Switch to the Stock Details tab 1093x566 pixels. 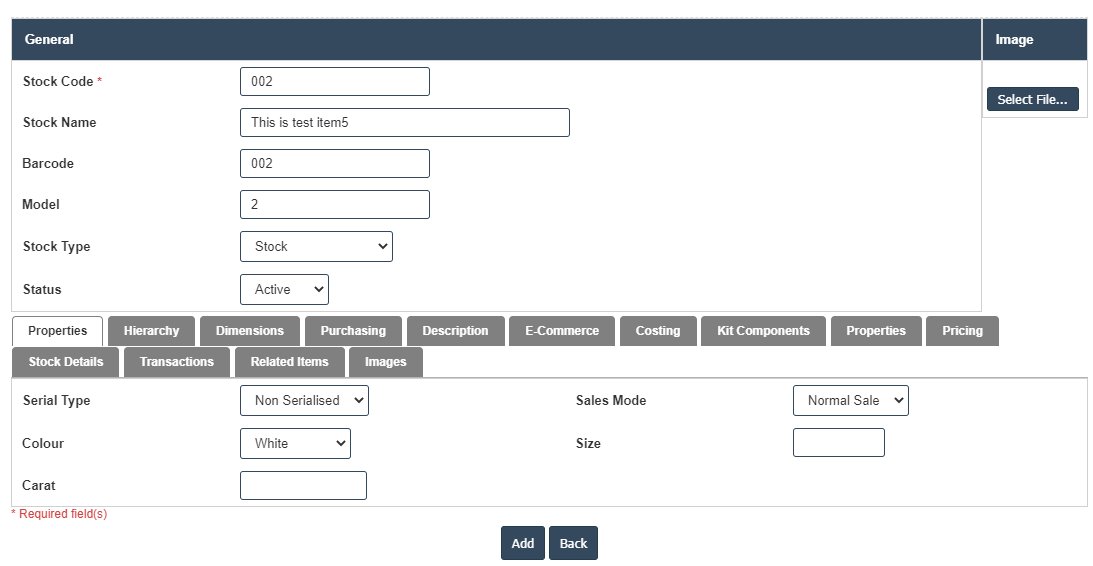[x=65, y=362]
